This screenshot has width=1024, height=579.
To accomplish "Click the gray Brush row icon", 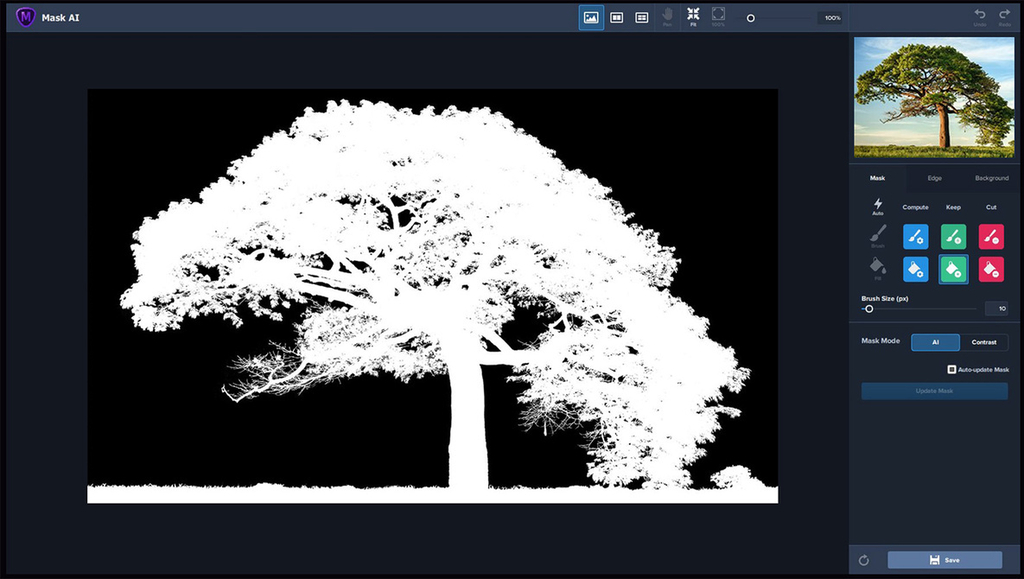I will point(878,236).
